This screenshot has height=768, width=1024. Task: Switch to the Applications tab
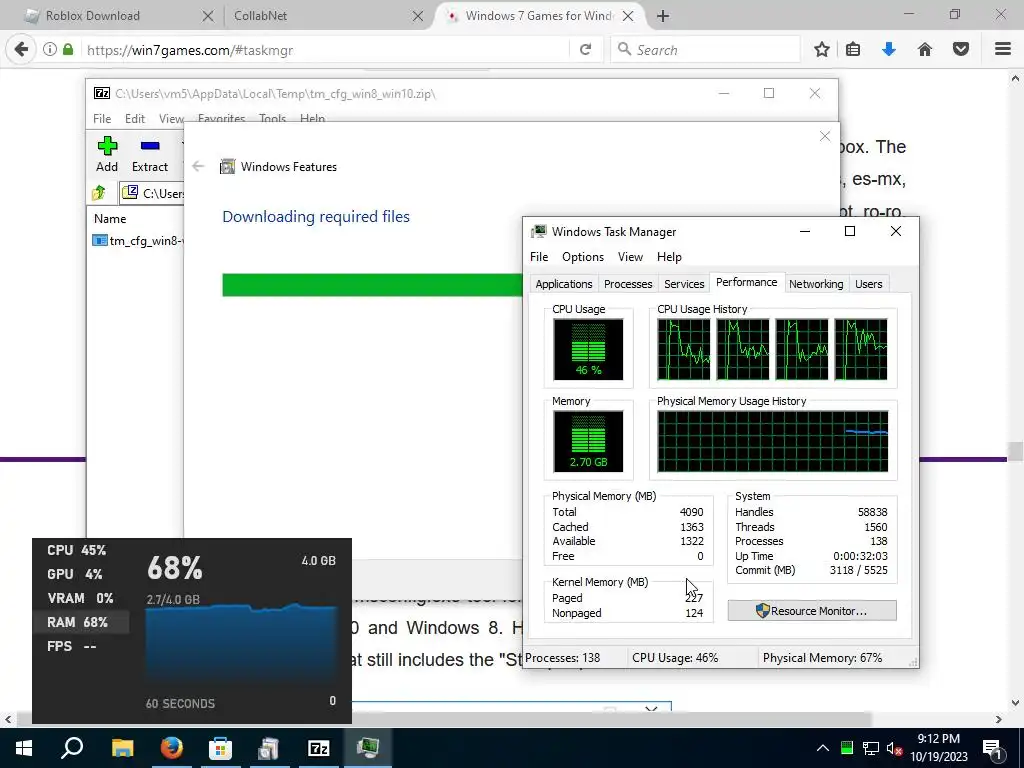(x=564, y=284)
